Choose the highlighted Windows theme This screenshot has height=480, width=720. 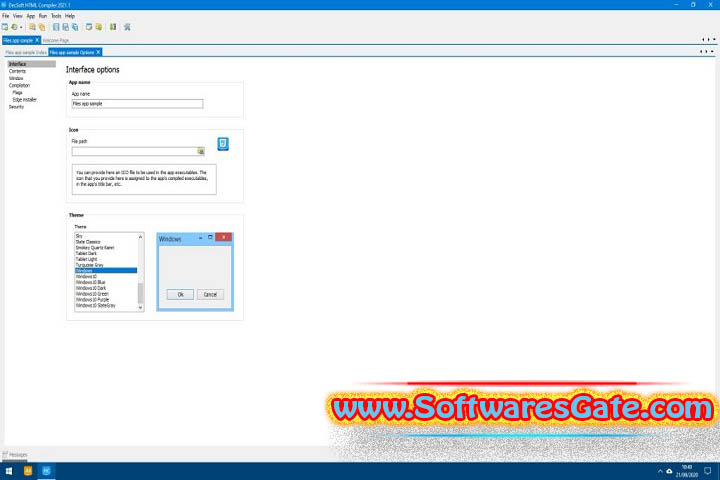[106, 271]
